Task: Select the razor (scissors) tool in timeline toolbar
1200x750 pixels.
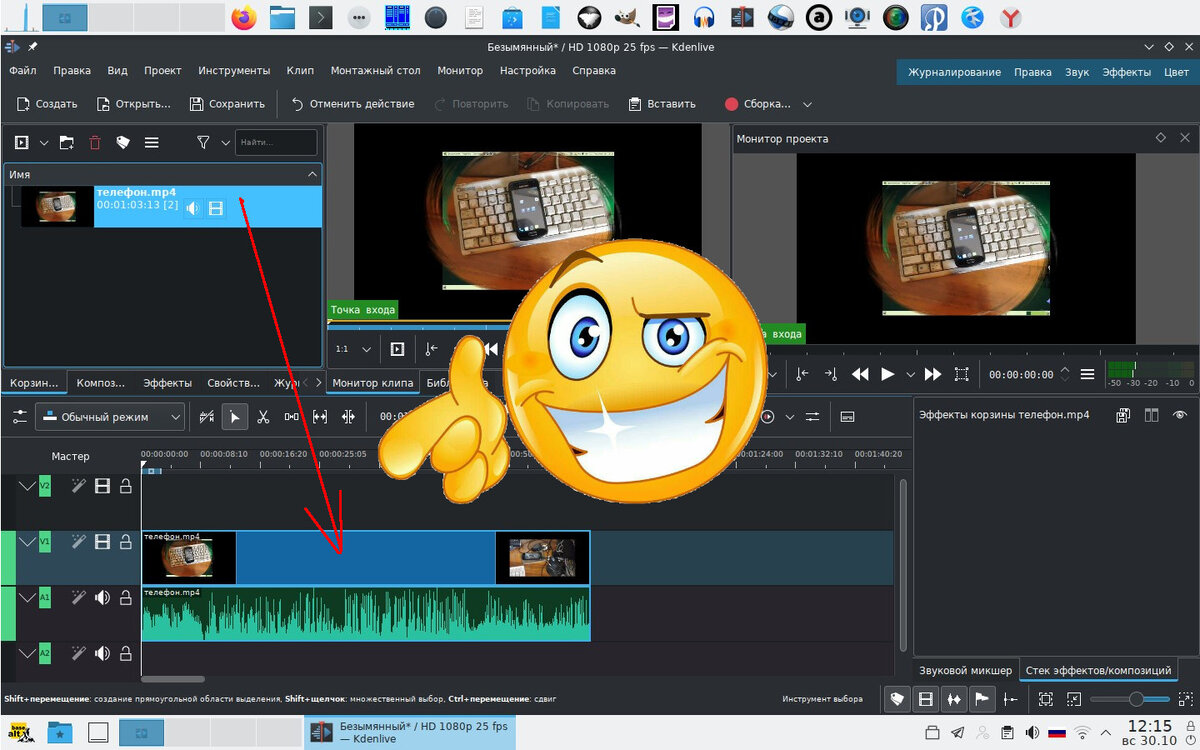Action: pos(263,417)
